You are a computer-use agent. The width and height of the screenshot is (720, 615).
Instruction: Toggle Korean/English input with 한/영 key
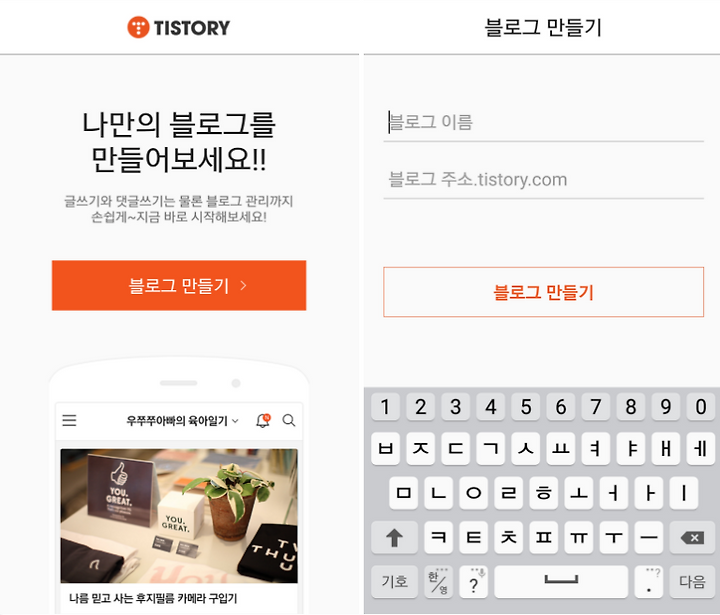coord(439,582)
